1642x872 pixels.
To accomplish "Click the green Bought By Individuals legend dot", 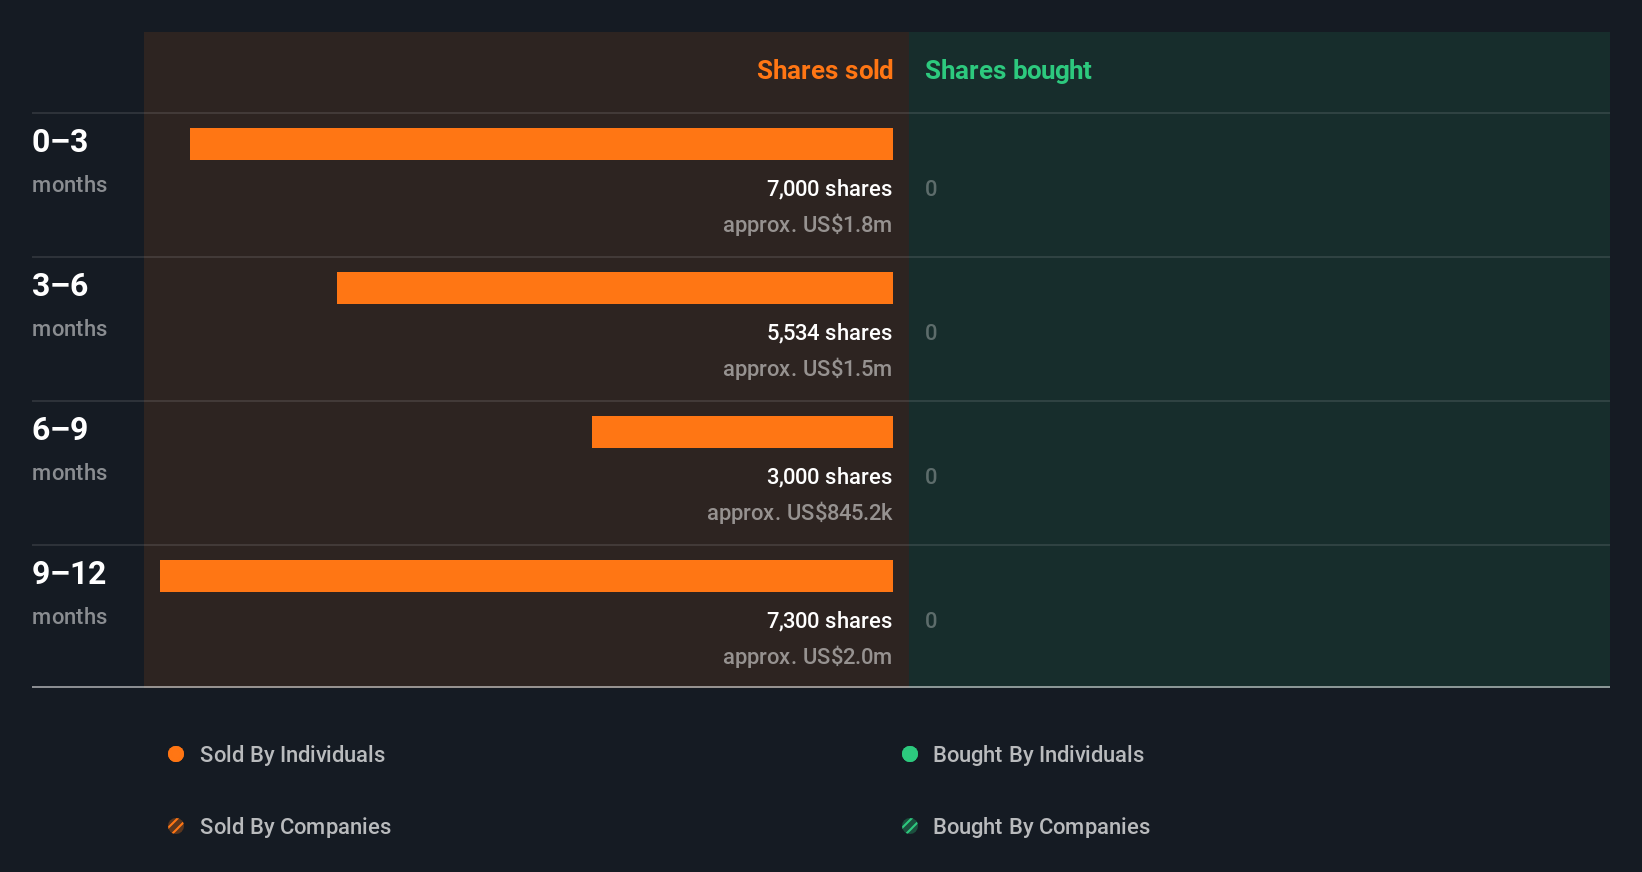I will click(x=910, y=754).
